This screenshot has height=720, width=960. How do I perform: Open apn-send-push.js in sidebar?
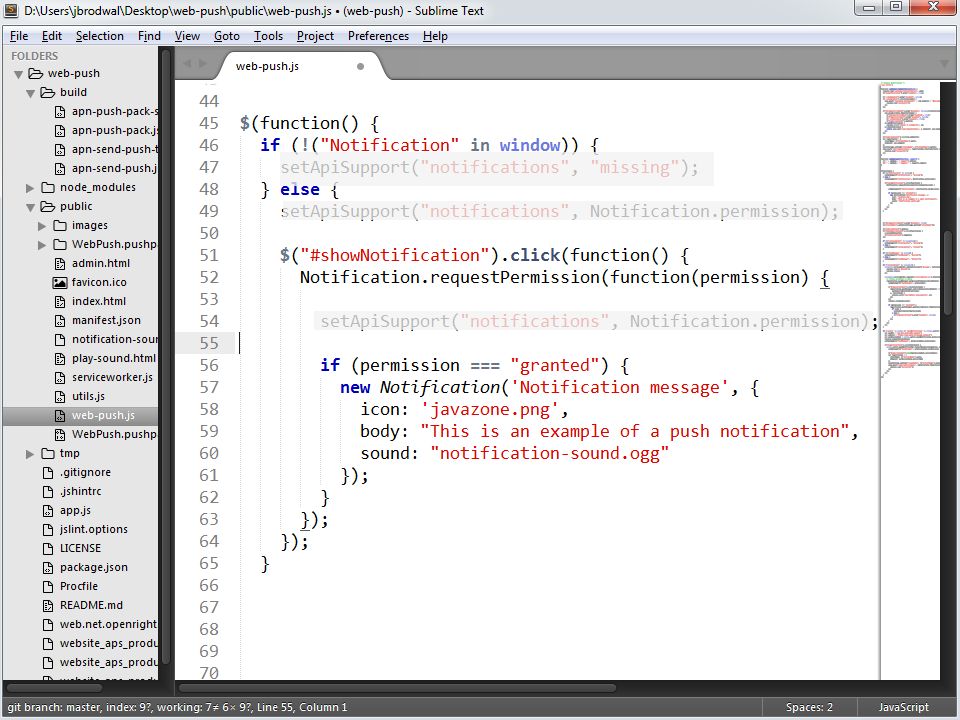tap(114, 168)
